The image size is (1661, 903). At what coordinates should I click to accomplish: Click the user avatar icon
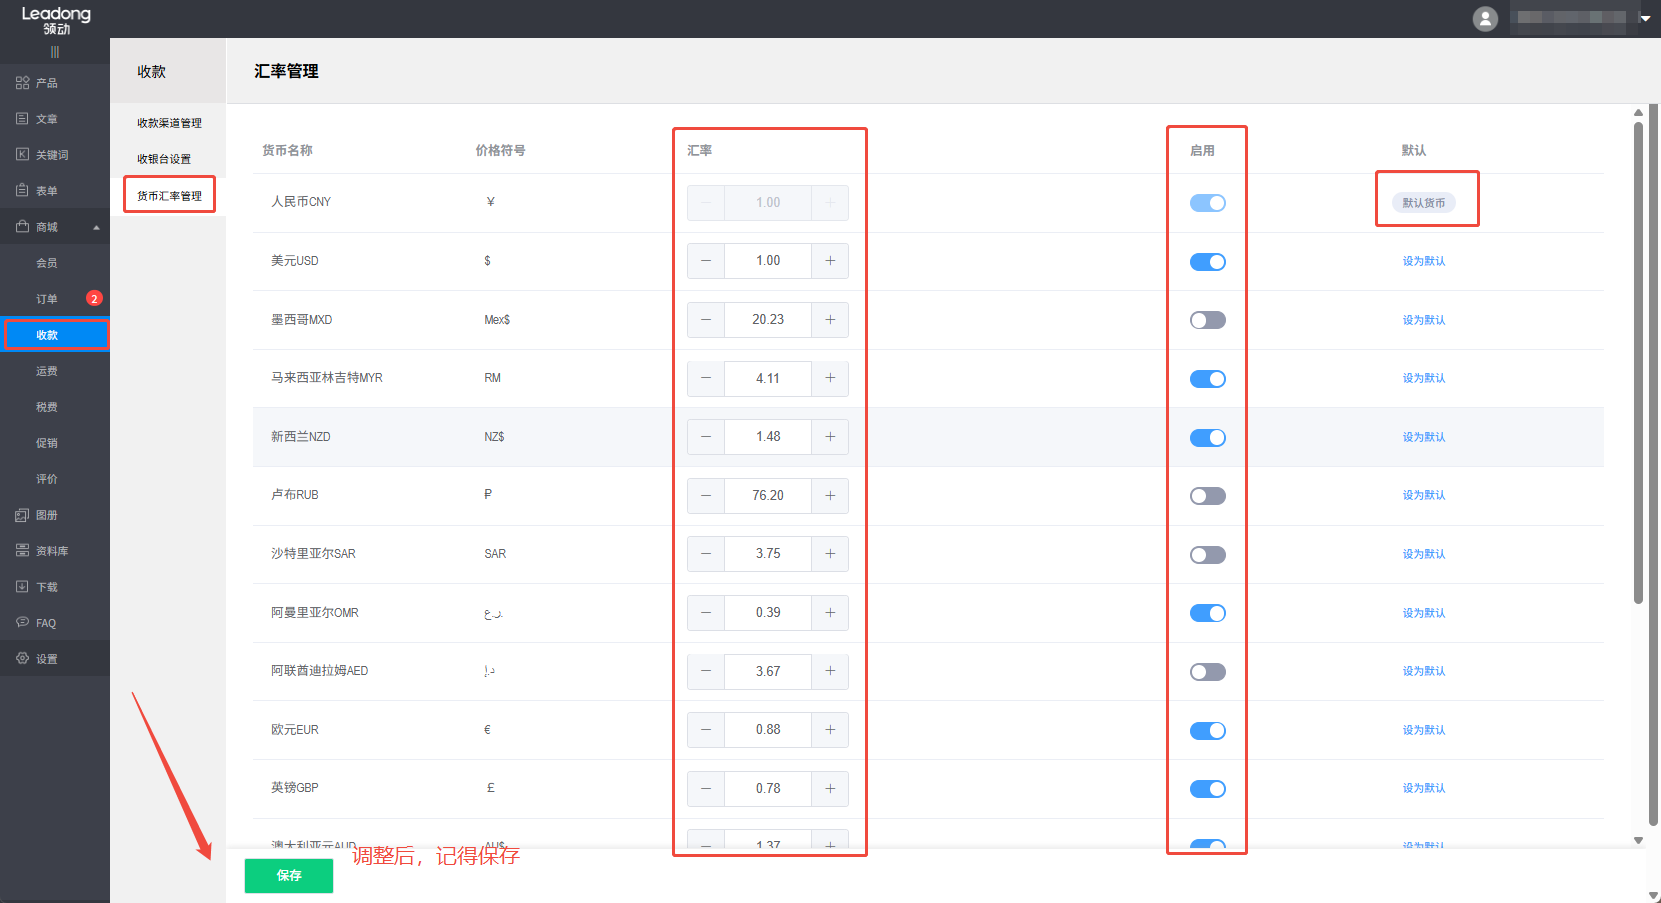coord(1485,18)
